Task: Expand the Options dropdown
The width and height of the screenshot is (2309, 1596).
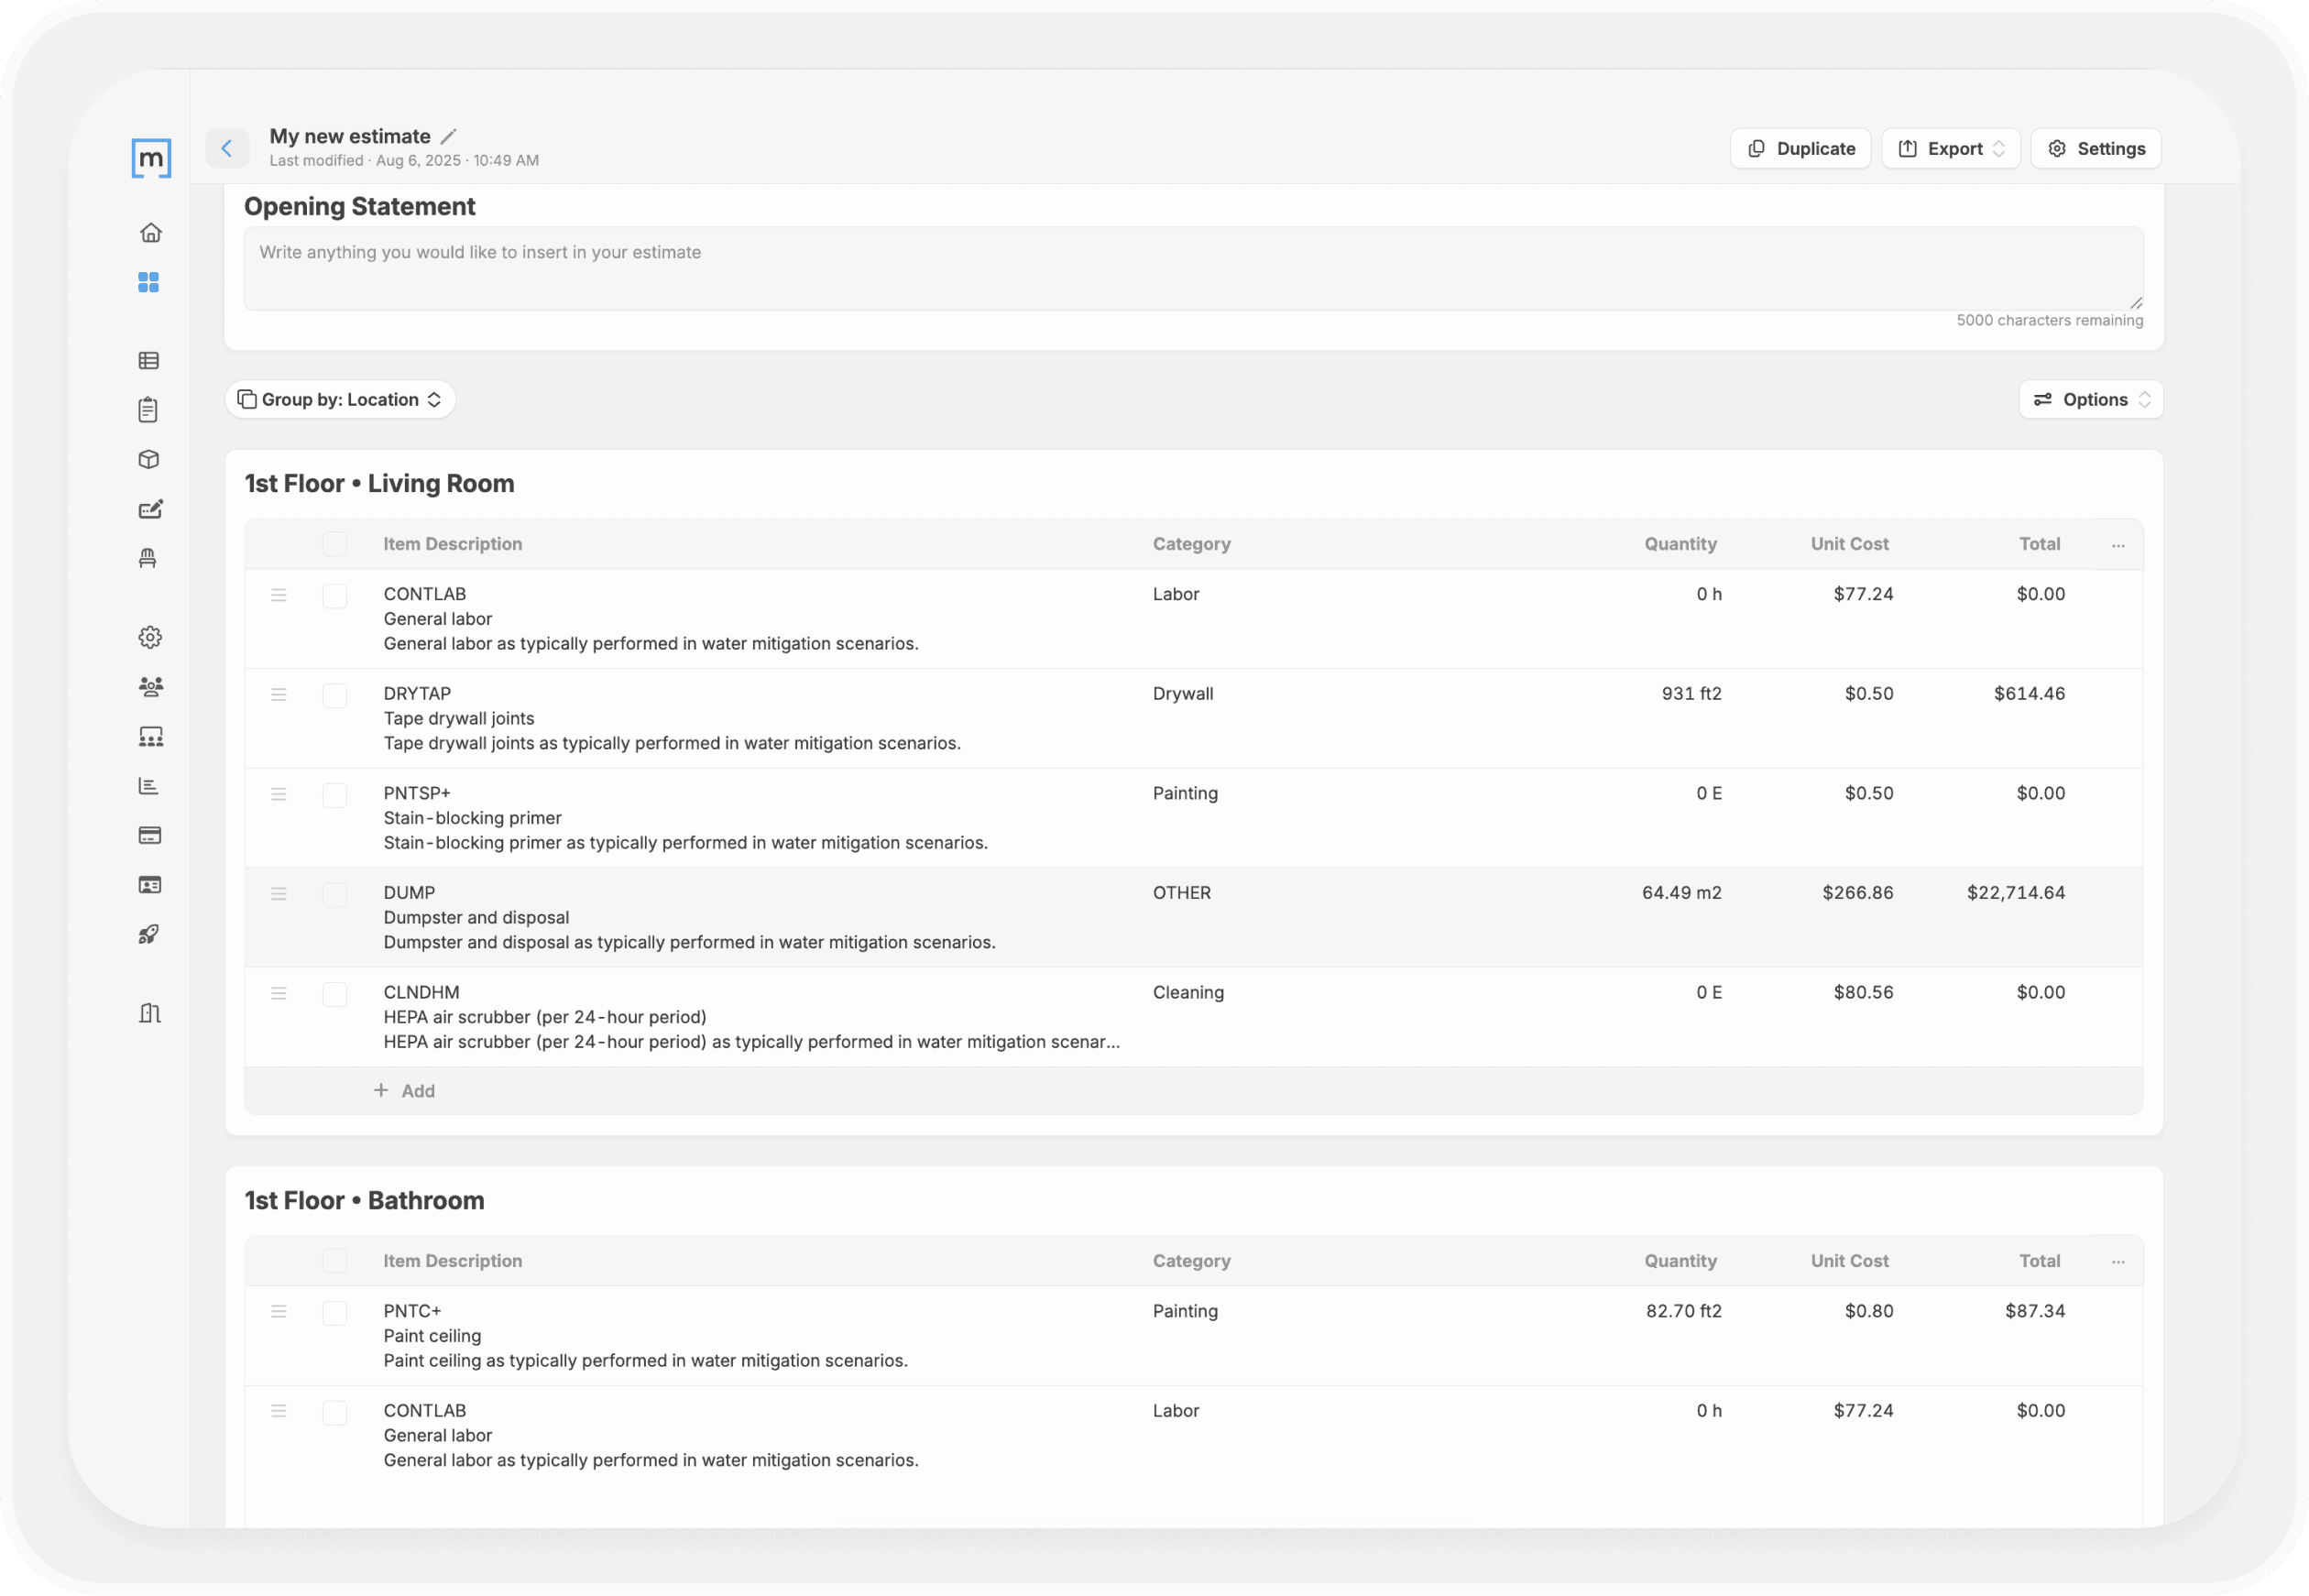Action: point(2090,400)
